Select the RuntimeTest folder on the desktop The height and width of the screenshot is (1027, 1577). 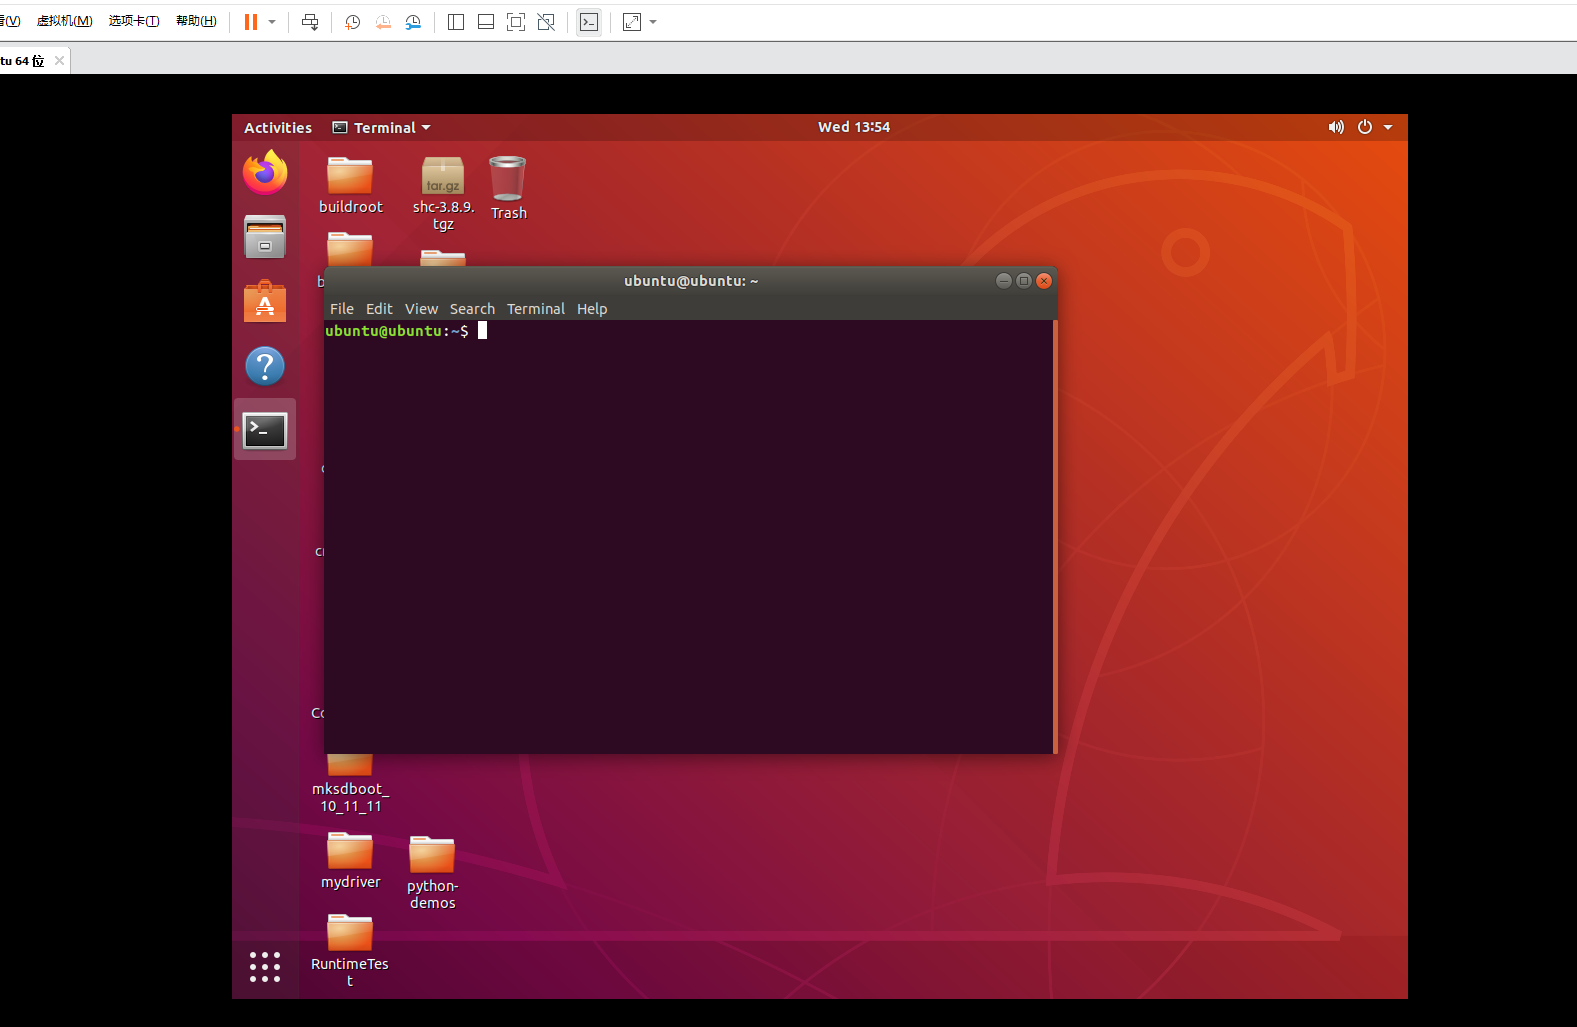tap(350, 951)
